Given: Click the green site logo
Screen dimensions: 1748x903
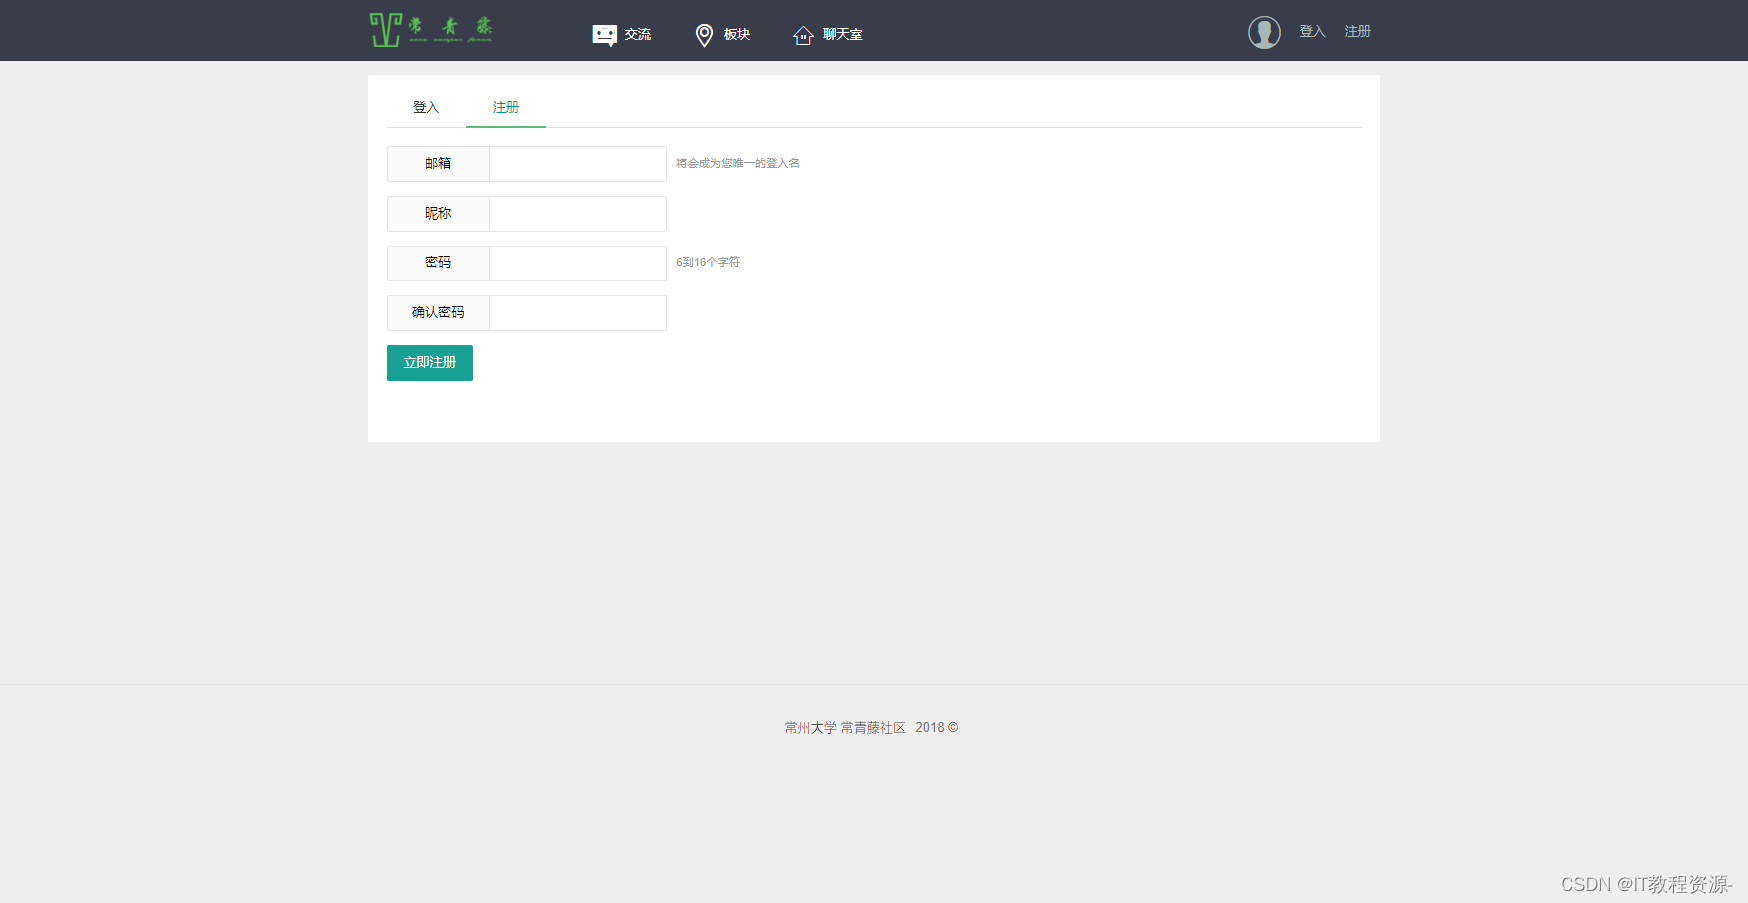Looking at the screenshot, I should pyautogui.click(x=431, y=30).
